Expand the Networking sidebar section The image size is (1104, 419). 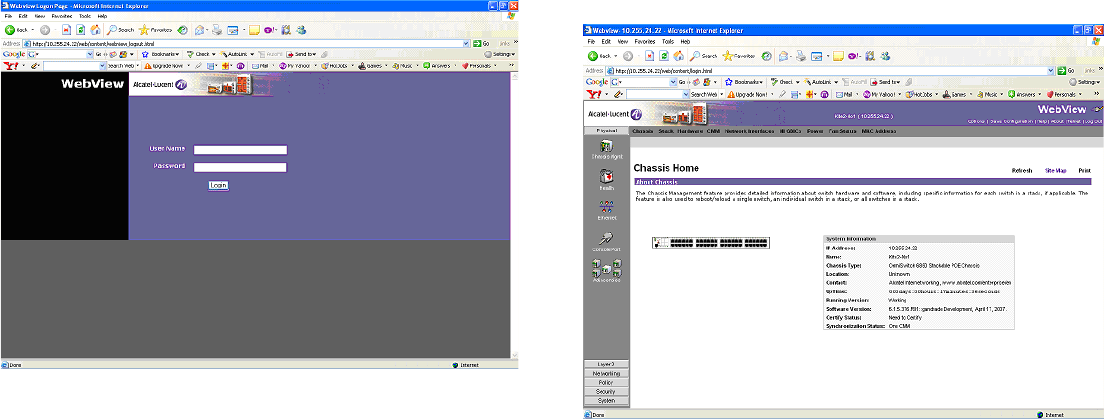607,373
